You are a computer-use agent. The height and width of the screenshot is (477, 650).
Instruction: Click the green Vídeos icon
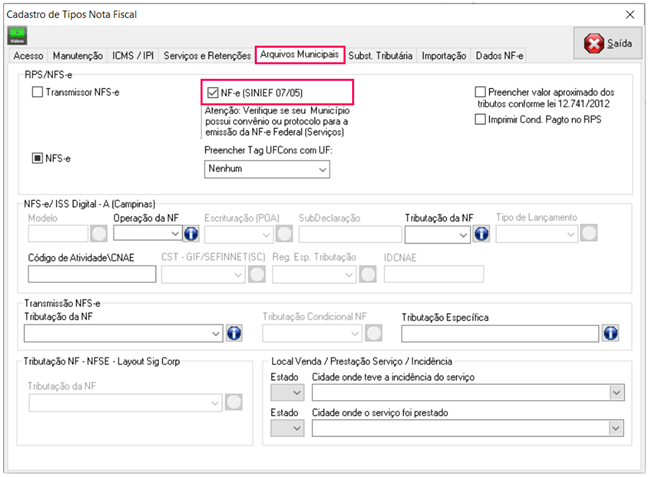(17, 37)
